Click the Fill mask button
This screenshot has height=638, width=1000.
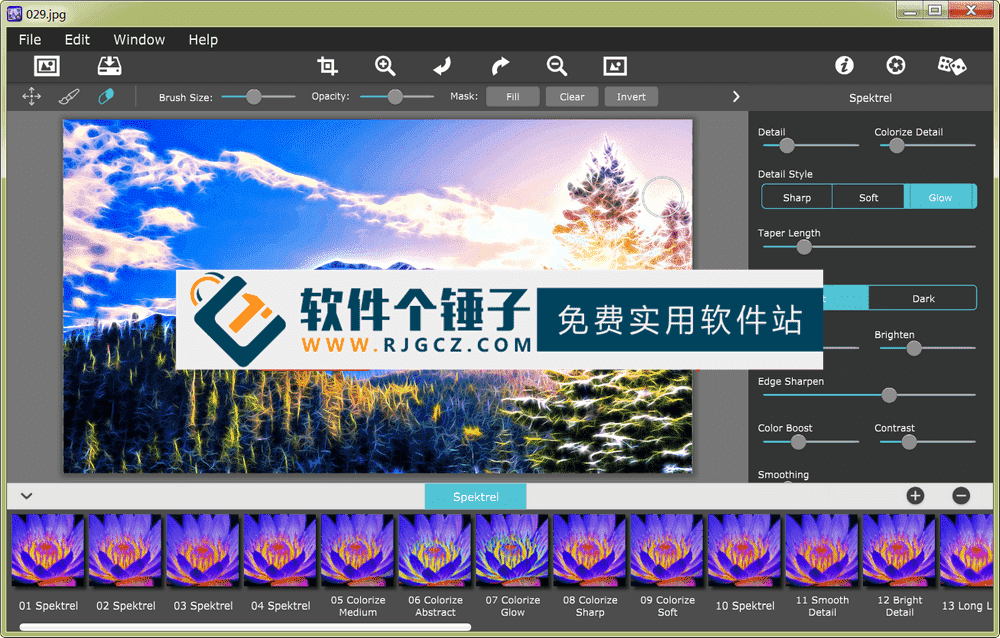512,97
